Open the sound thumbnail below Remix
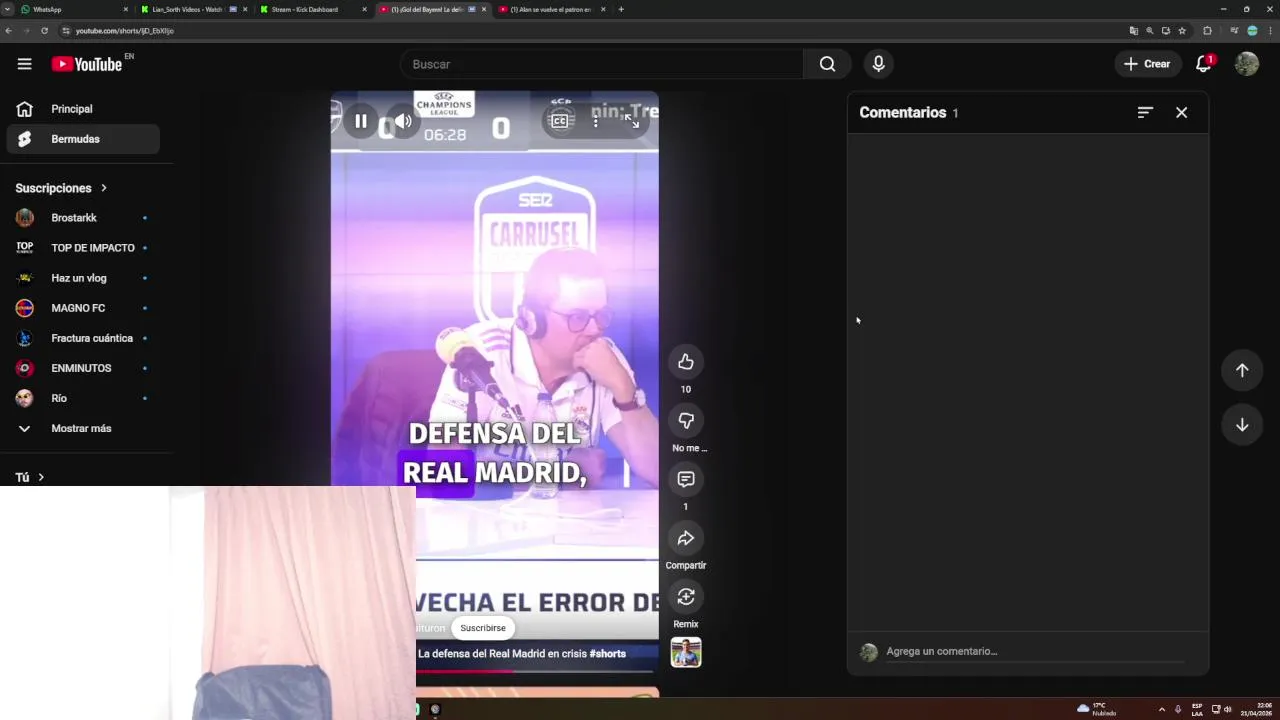 click(686, 652)
